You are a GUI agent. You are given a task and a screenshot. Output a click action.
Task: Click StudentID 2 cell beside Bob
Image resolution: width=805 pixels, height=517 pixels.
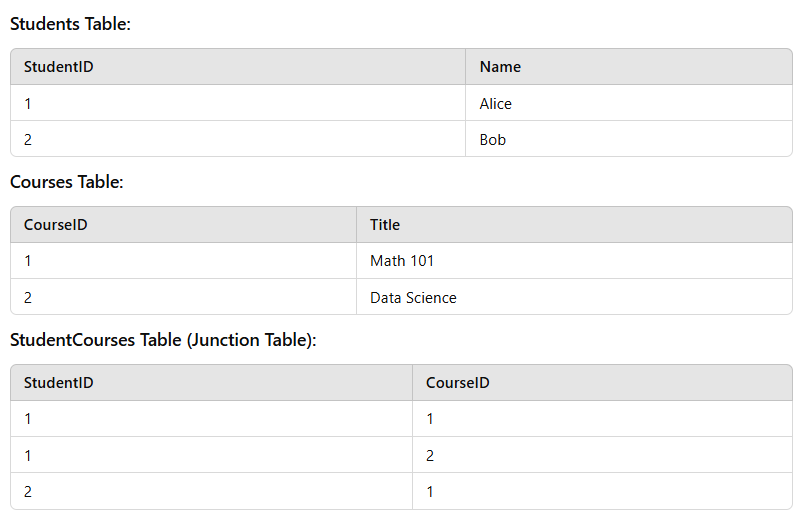click(238, 139)
